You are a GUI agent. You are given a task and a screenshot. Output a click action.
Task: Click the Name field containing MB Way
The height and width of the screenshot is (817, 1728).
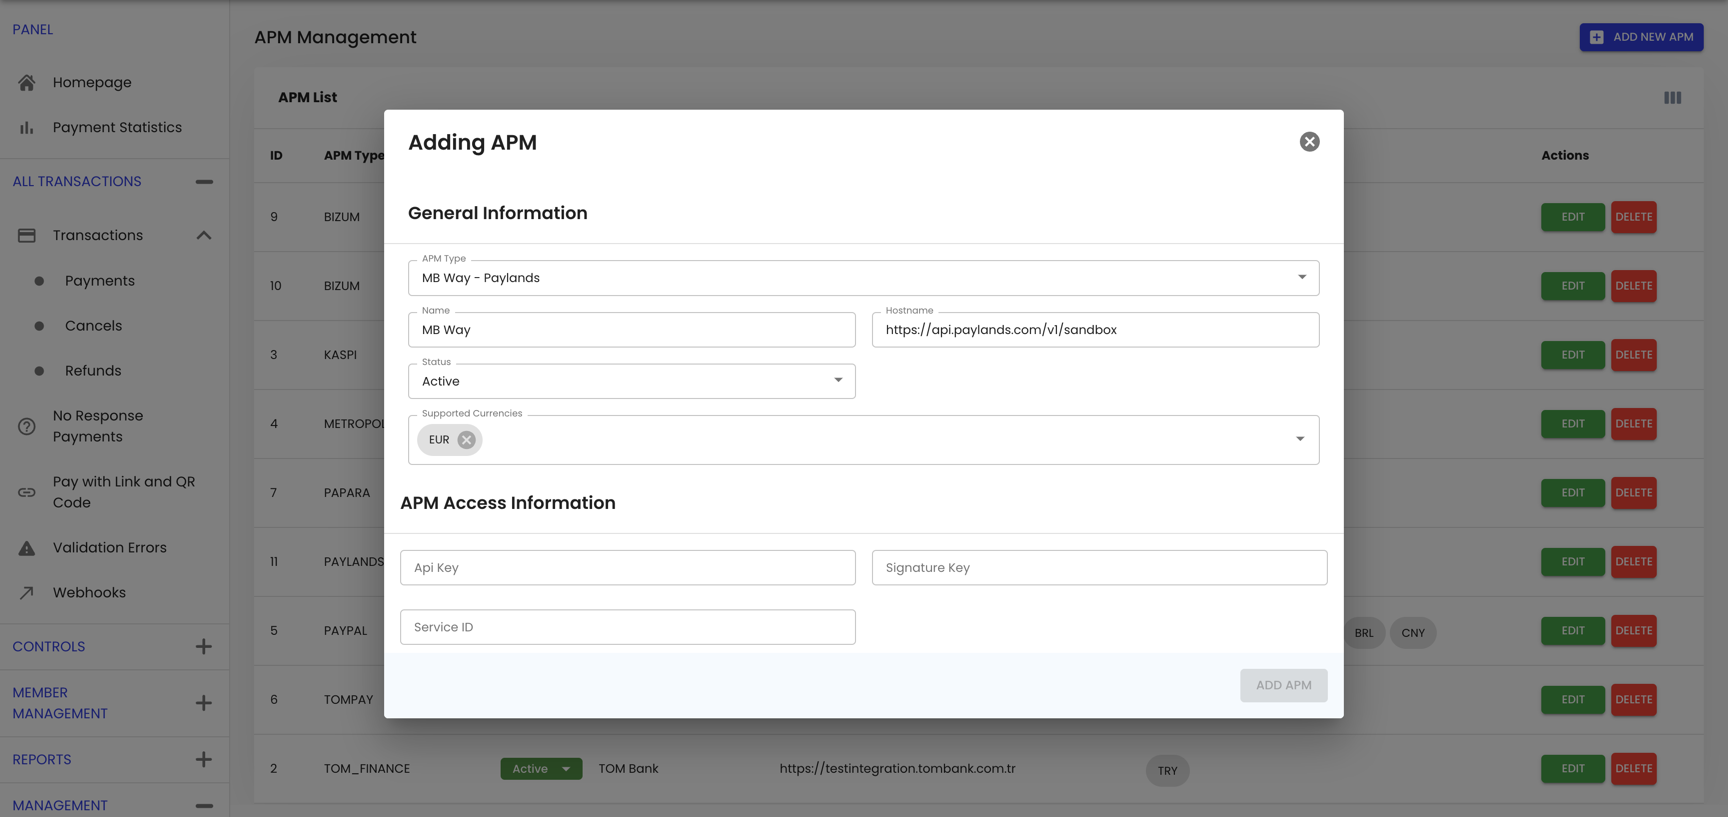coord(631,330)
